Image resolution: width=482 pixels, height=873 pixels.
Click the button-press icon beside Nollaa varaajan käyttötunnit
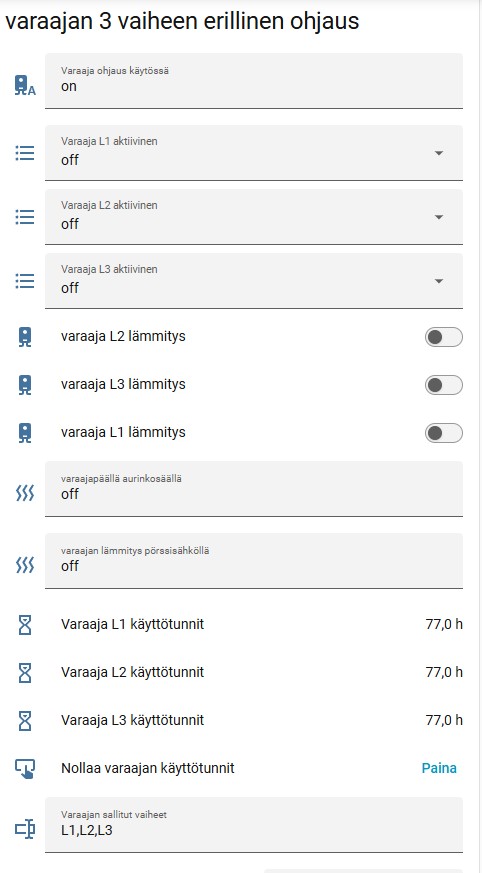(24, 769)
